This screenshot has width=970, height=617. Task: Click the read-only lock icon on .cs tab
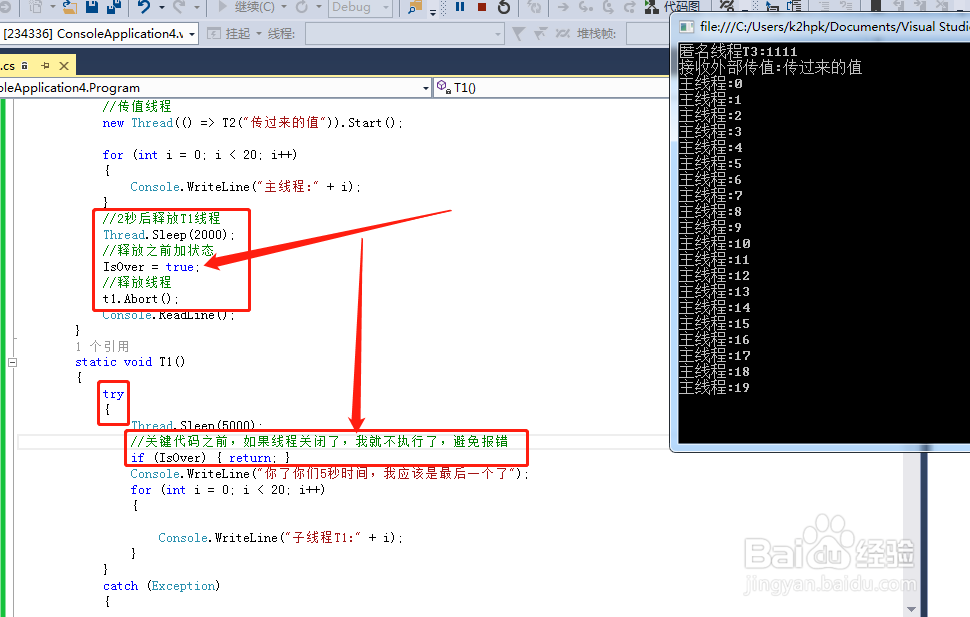click(25, 65)
